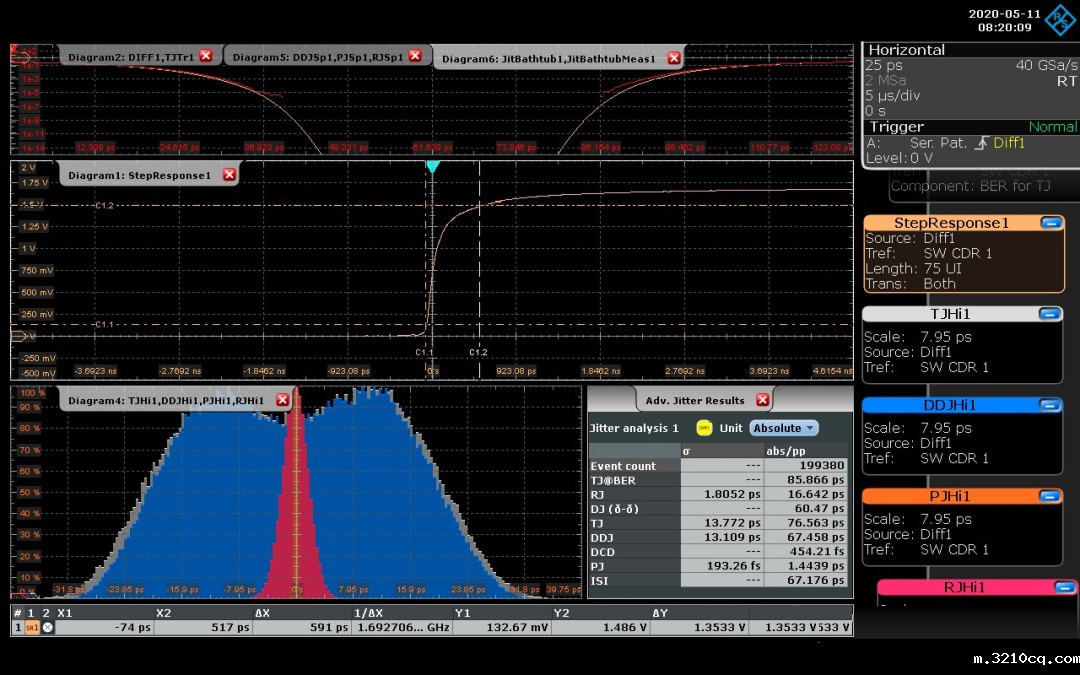
Task: Minimize the PJHi1 signal box
Action: pos(1050,496)
